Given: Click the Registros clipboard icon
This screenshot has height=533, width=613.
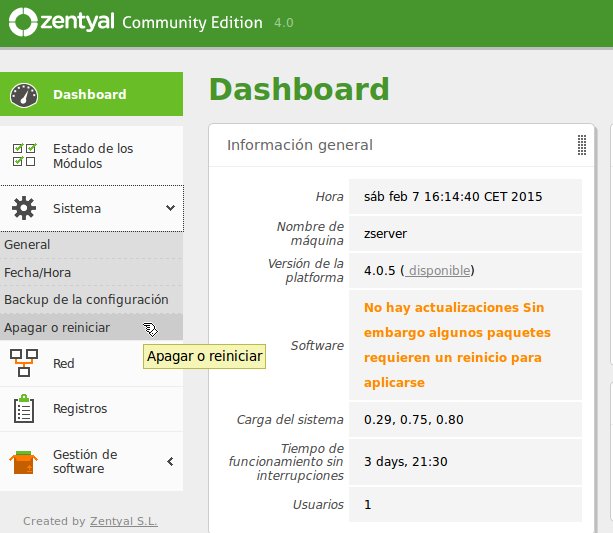Looking at the screenshot, I should tap(24, 409).
